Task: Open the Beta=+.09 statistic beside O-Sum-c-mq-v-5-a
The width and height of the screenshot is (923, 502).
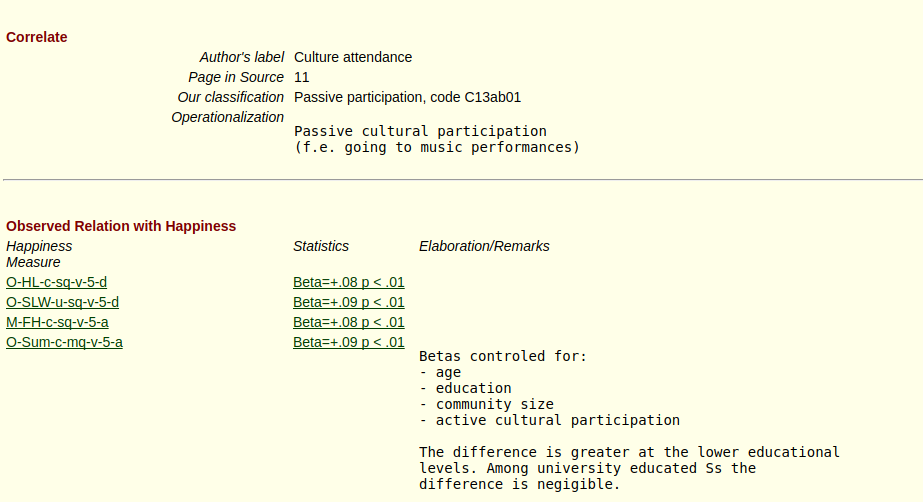Action: click(348, 343)
